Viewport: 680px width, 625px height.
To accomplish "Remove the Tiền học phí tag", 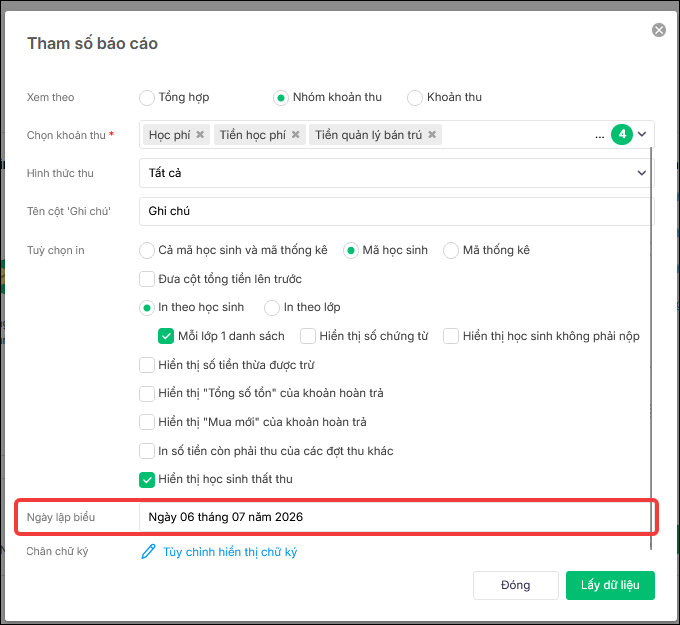I will pyautogui.click(x=296, y=134).
